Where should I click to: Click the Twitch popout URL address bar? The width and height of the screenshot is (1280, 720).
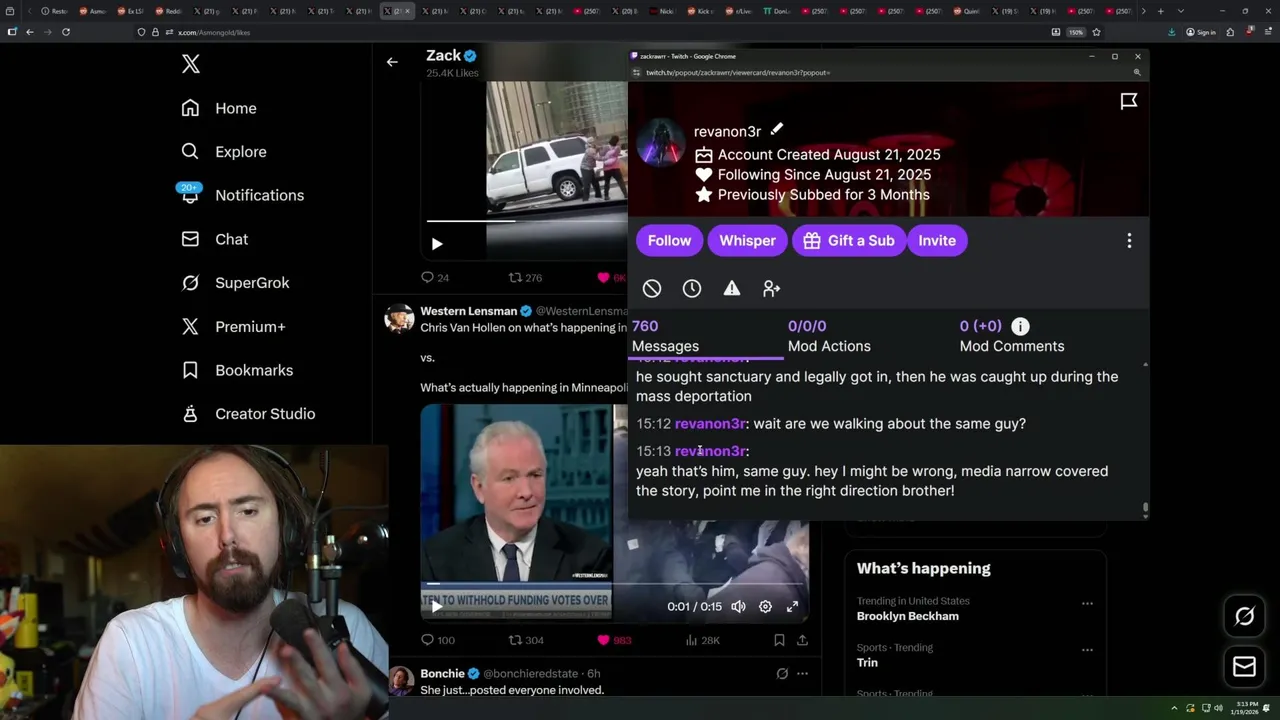coord(737,72)
